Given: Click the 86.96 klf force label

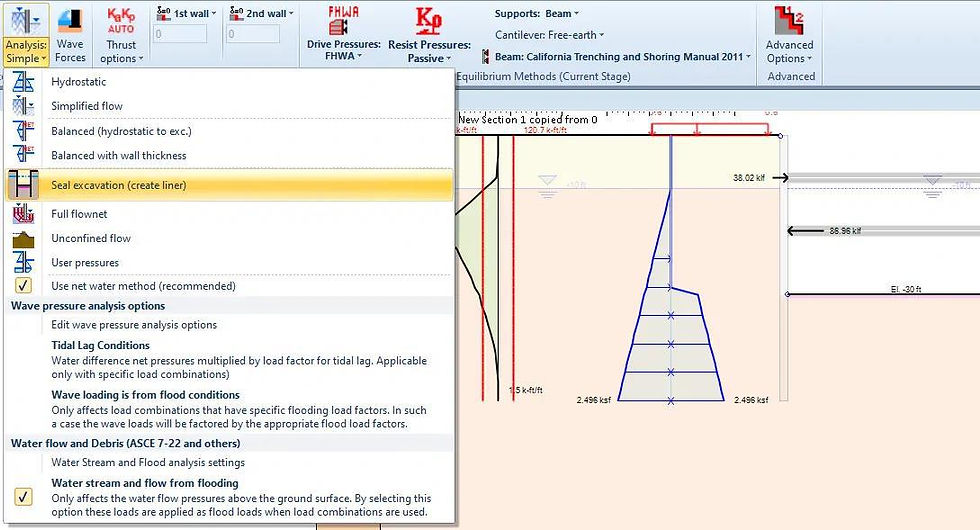Looking at the screenshot, I should 845,231.
